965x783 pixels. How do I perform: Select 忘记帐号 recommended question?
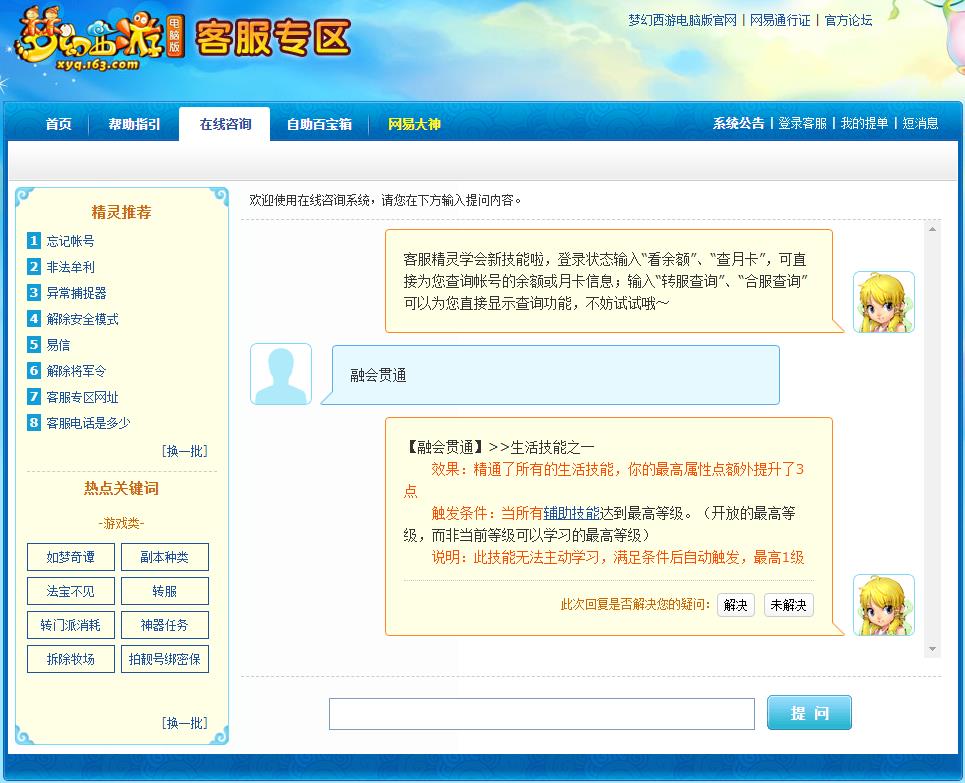click(70, 241)
